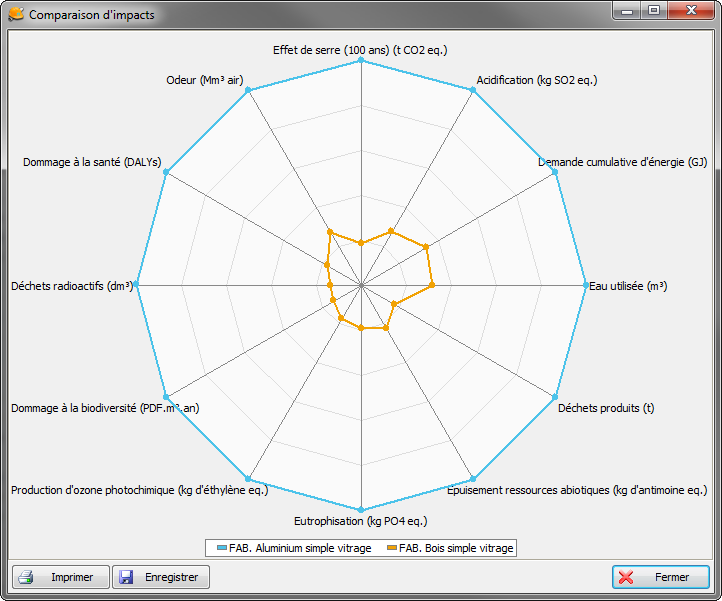Click the Fermer button label

[672, 577]
